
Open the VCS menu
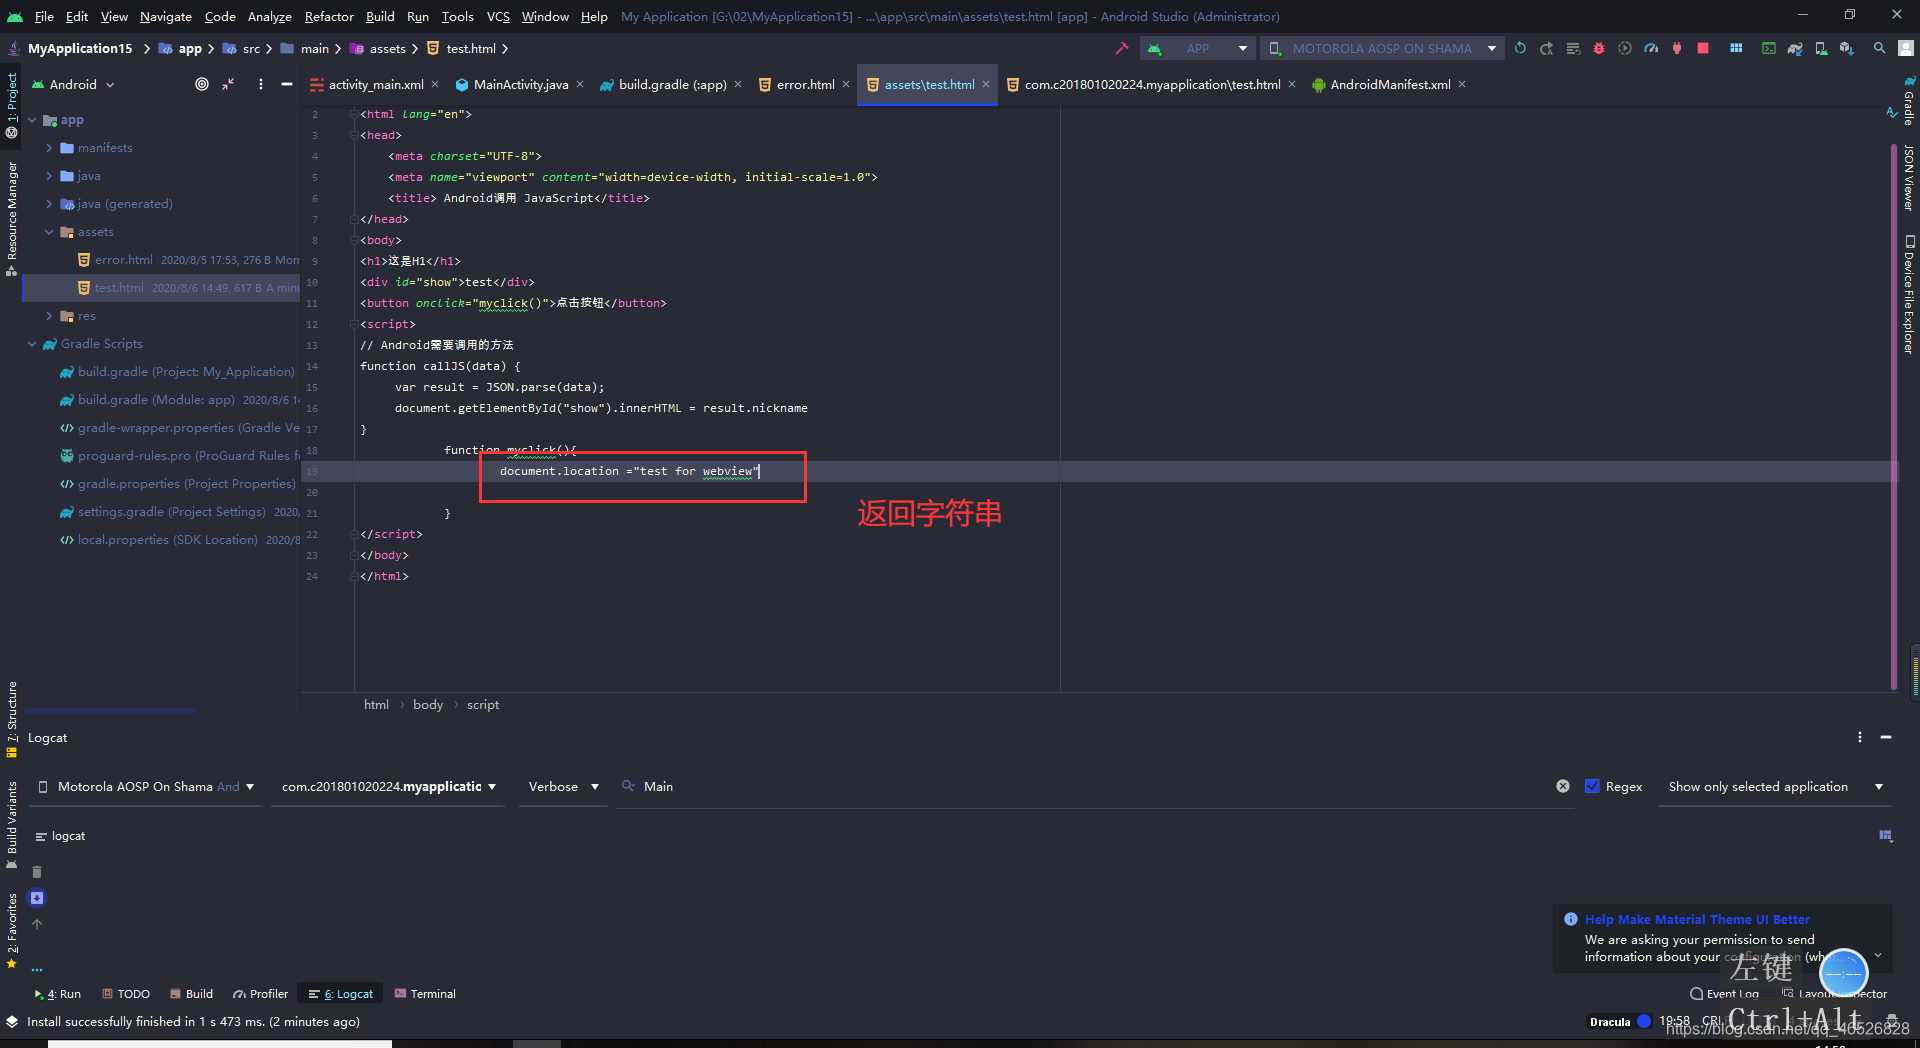pyautogui.click(x=498, y=16)
